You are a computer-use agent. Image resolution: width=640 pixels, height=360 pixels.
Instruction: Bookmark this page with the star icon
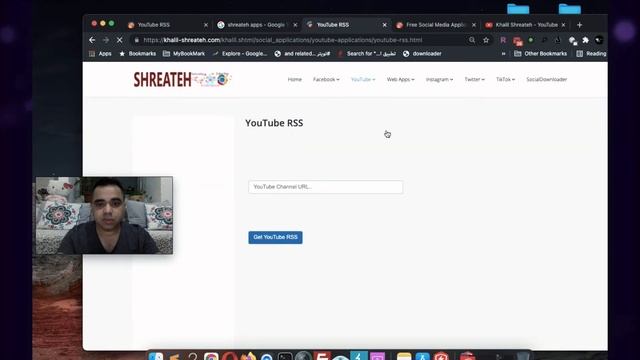click(486, 40)
